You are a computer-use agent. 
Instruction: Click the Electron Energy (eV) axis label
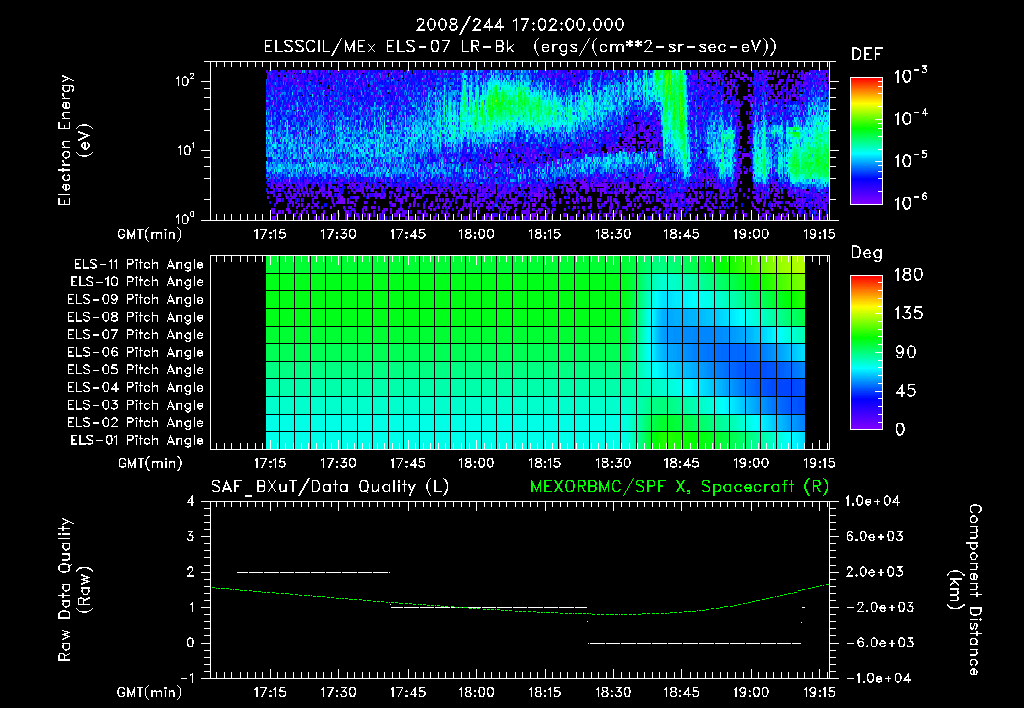pyautogui.click(x=74, y=140)
